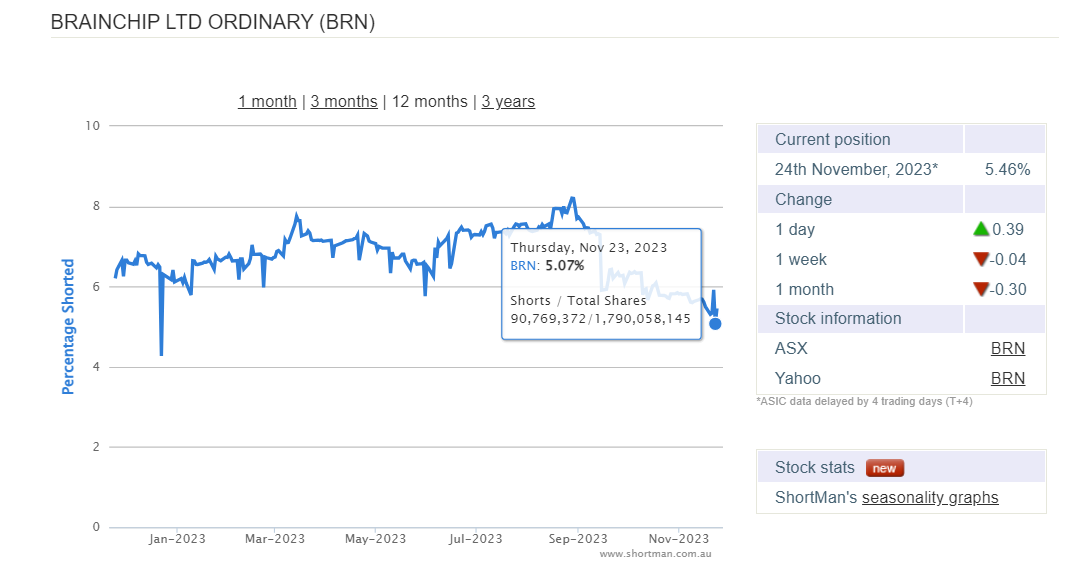Click the Sep-2023 label on x-axis
The image size is (1090, 563).
578,539
